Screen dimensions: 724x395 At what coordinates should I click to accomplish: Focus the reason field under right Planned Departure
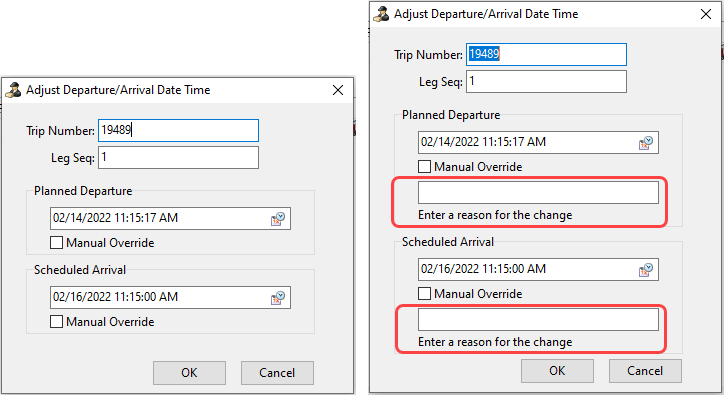tap(538, 193)
